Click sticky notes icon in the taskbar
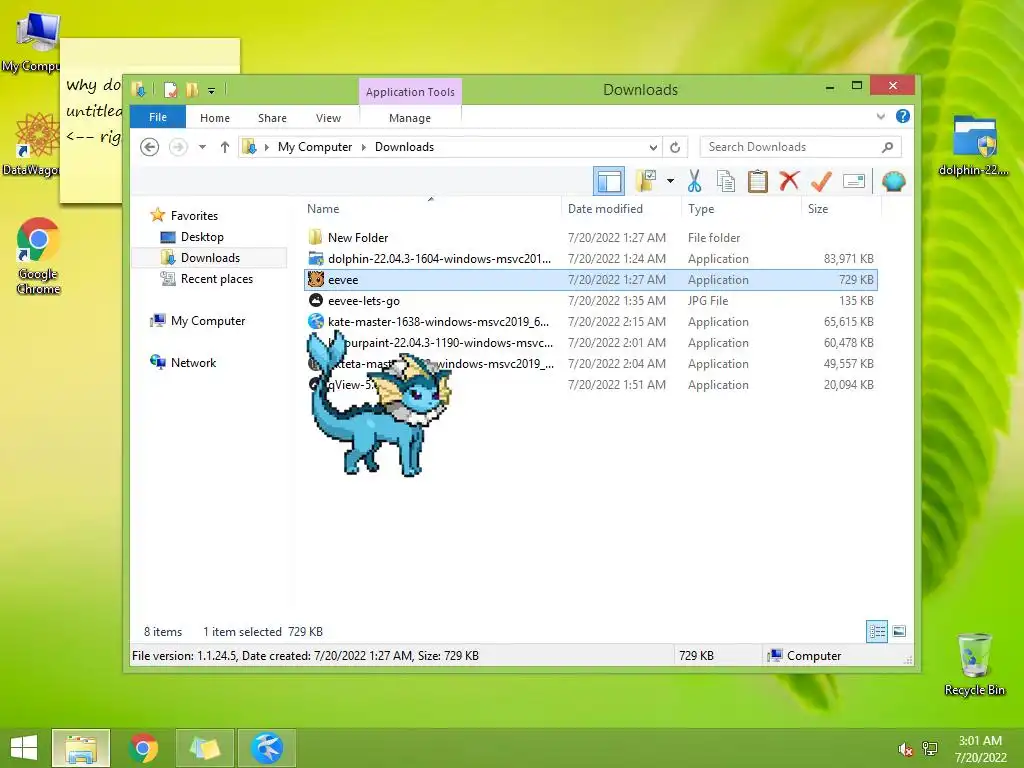This screenshot has height=768, width=1024. (204, 748)
